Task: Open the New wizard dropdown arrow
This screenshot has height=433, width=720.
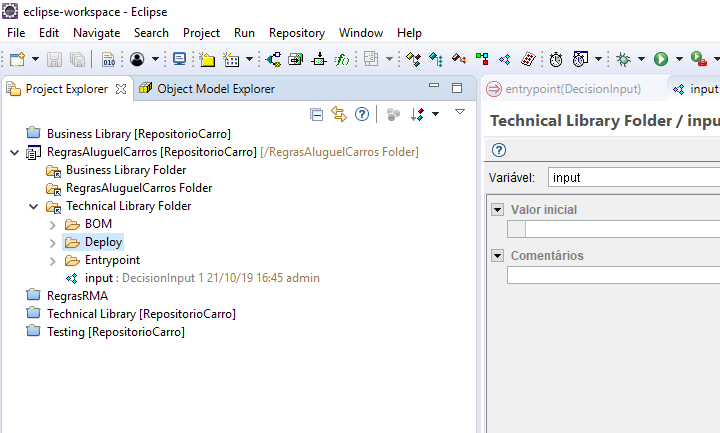Action: tap(35, 59)
